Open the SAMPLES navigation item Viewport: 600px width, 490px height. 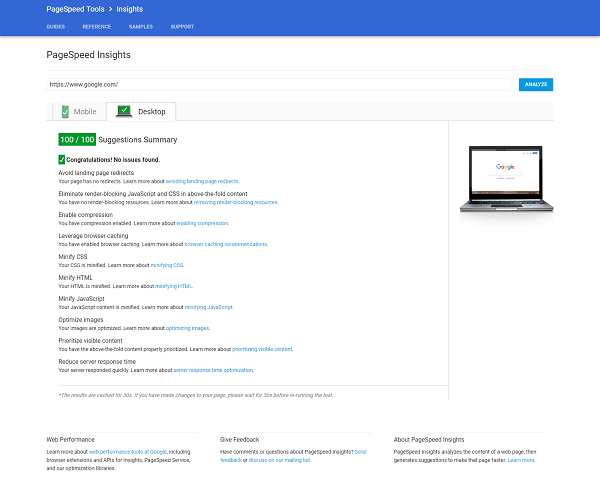point(141,27)
